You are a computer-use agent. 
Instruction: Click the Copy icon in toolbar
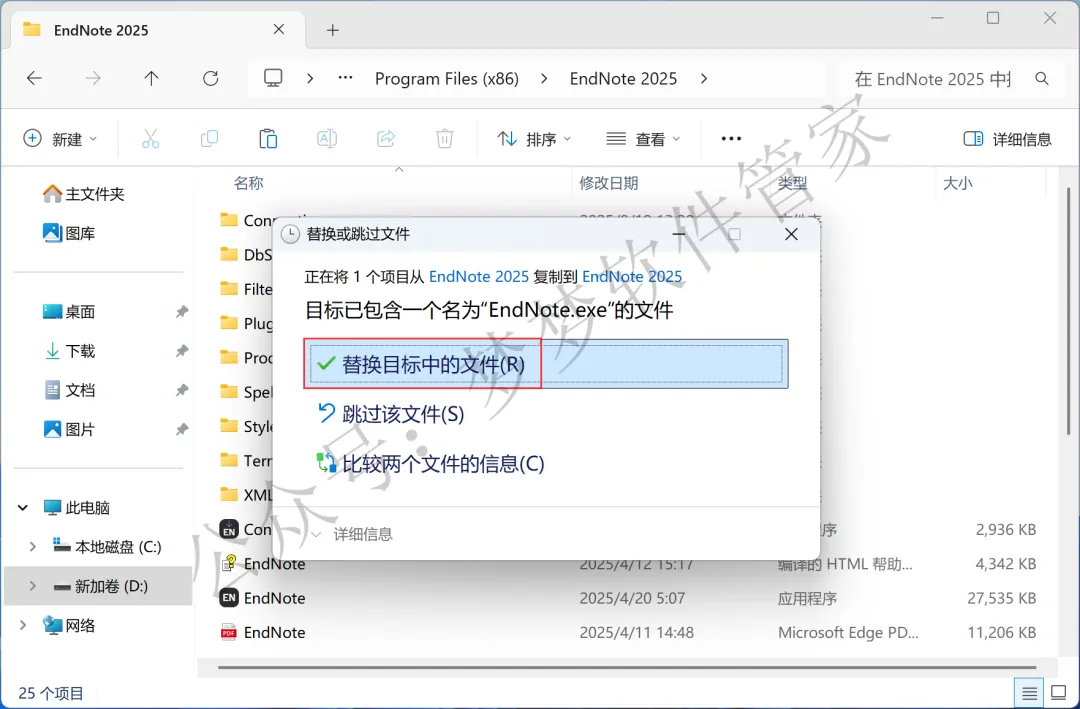[x=209, y=139]
